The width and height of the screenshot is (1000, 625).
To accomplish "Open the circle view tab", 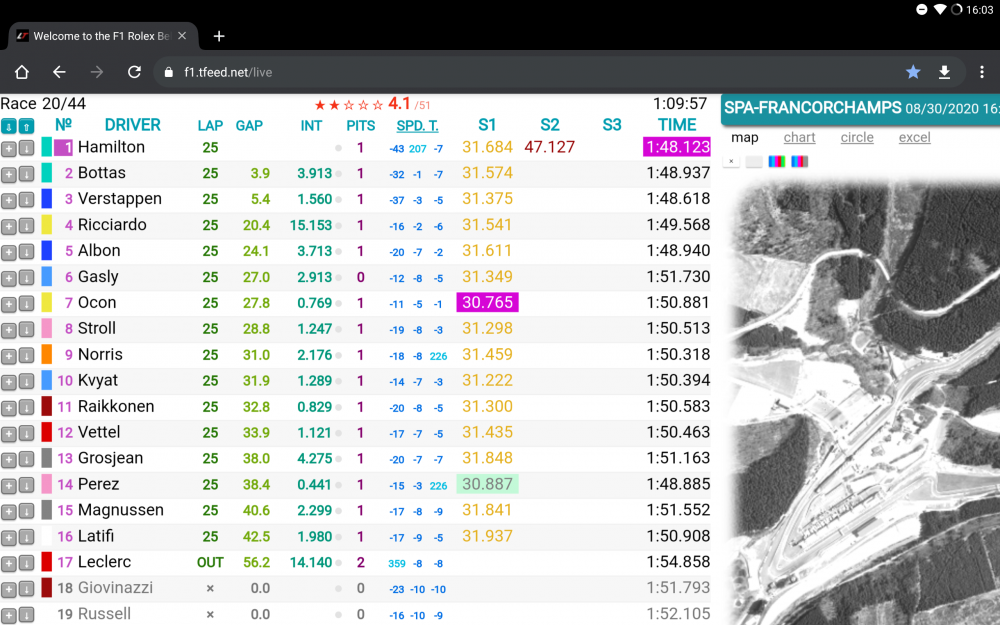I will tap(857, 138).
